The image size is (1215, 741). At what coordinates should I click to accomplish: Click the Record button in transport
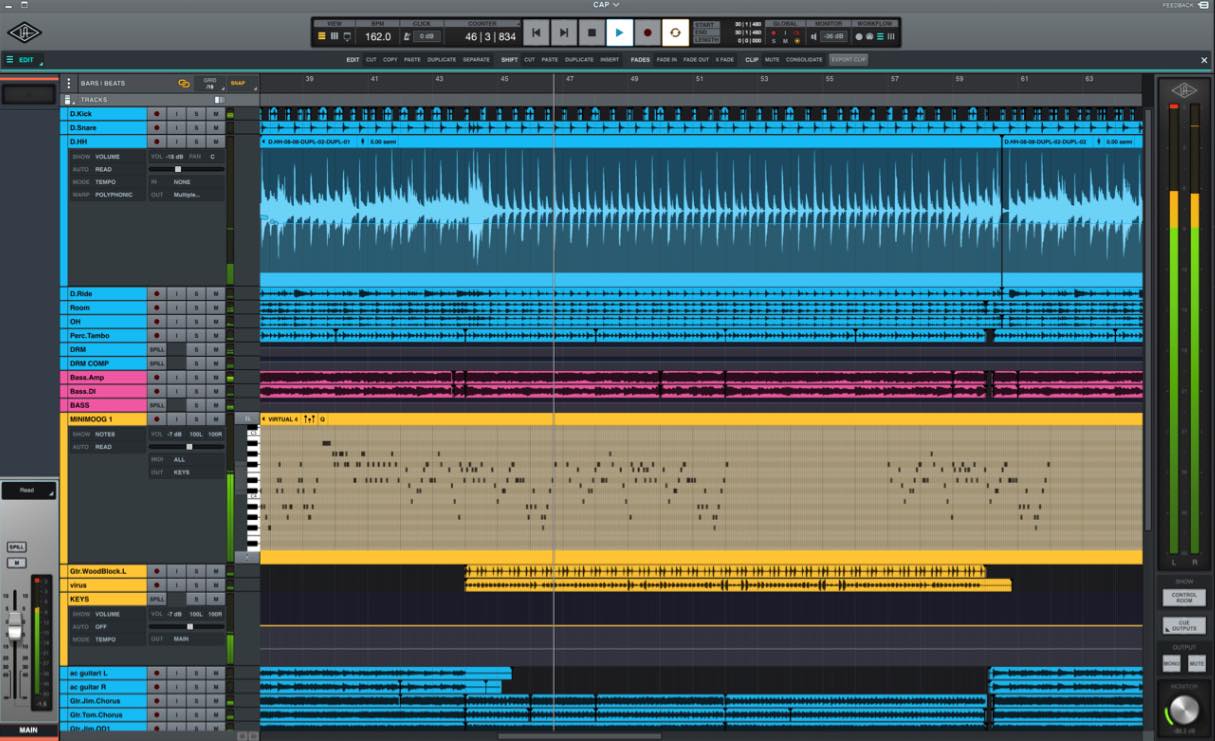click(x=647, y=33)
